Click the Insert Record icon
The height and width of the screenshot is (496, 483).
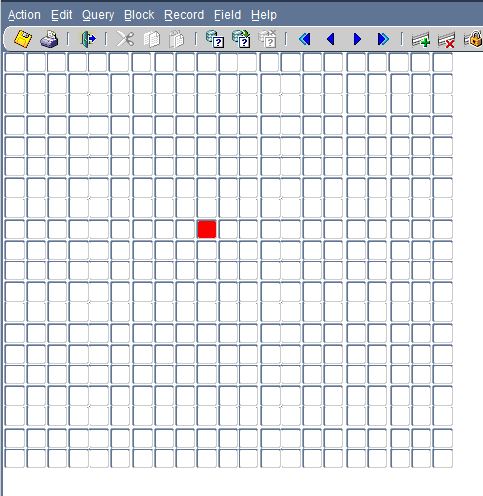[x=421, y=39]
